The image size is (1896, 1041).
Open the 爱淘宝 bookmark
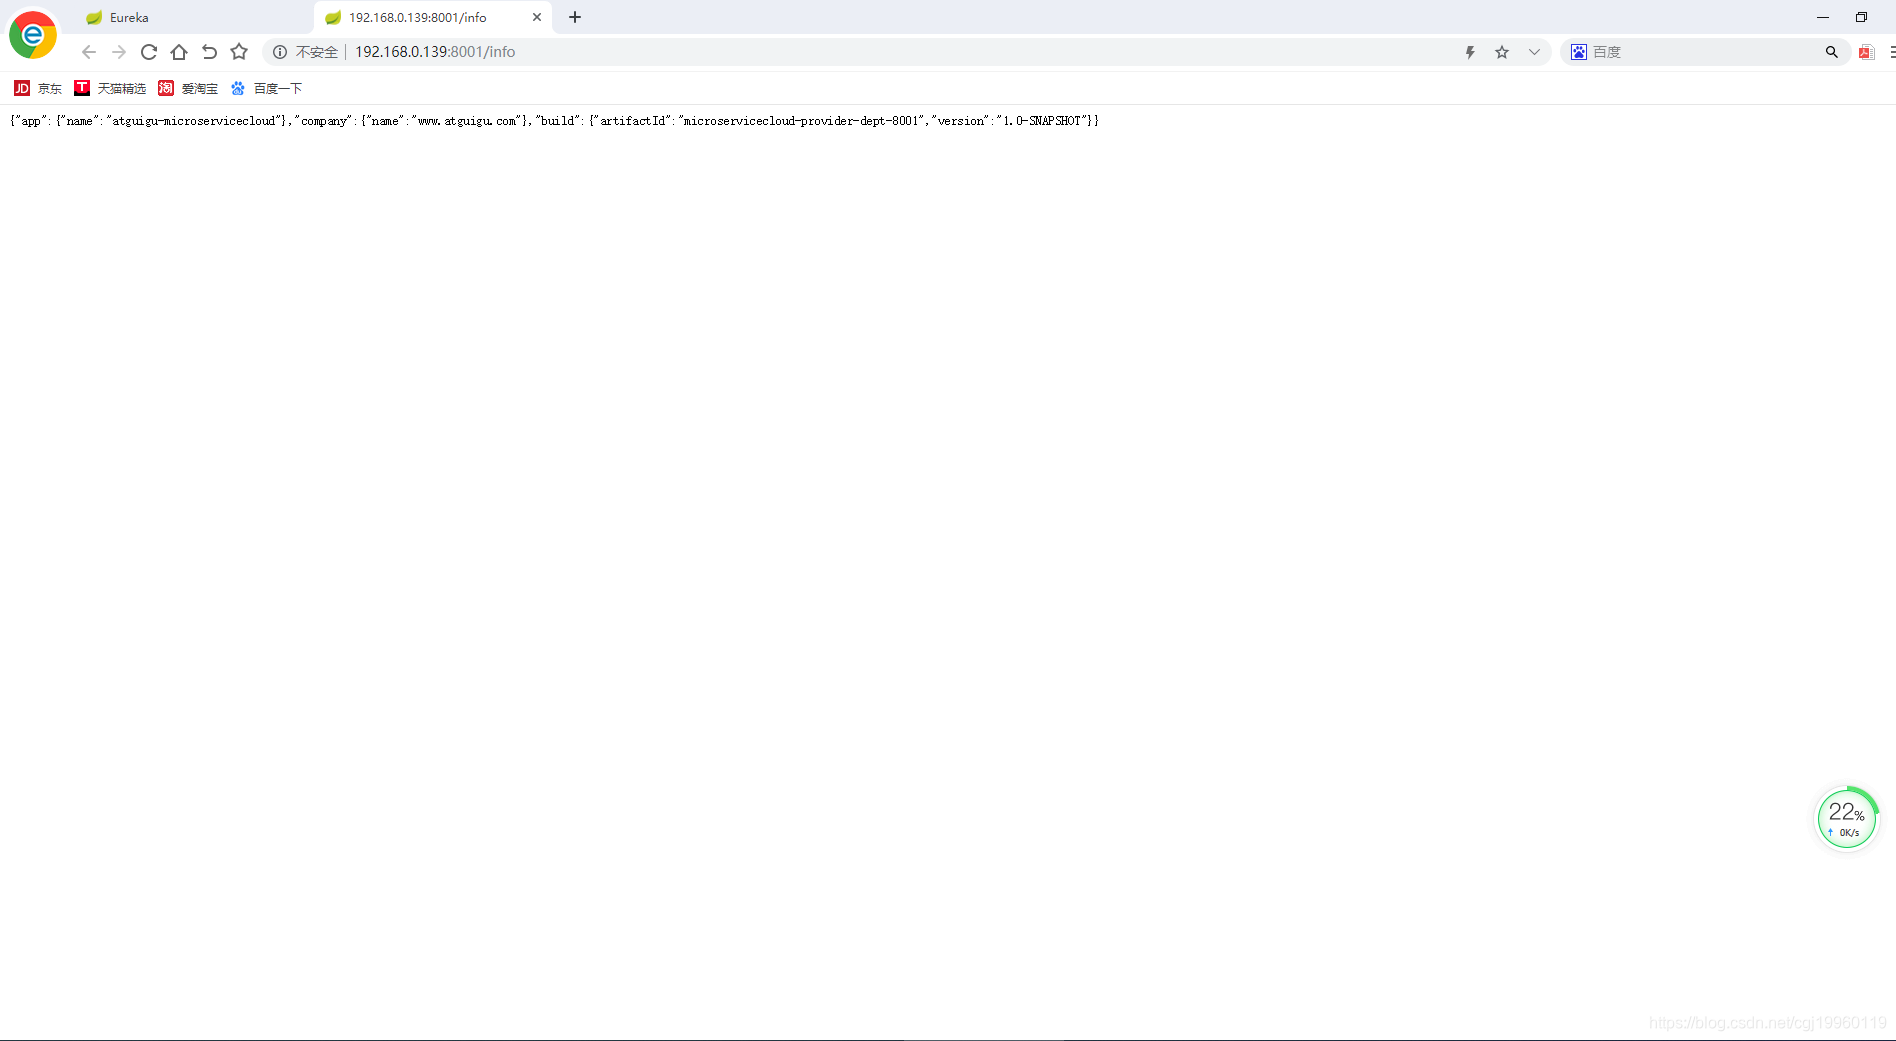188,89
